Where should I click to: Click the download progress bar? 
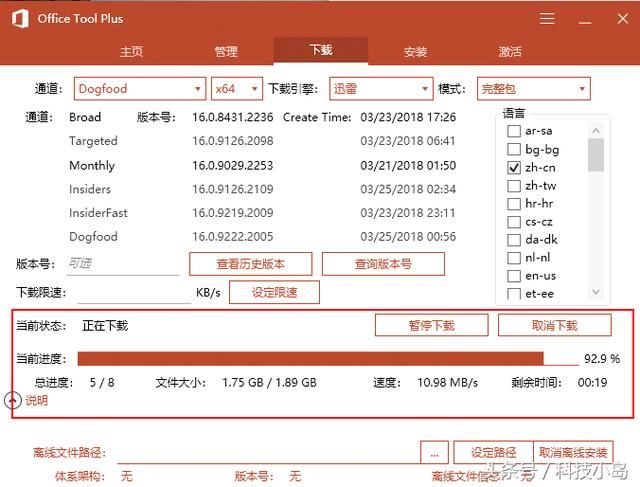[x=328, y=359]
